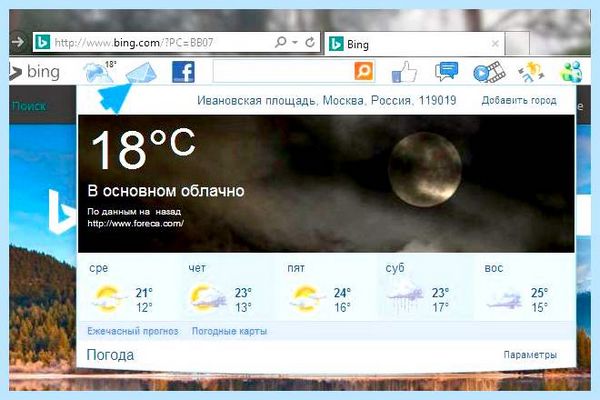
Task: Open the mail envelope toolbar icon
Action: tap(141, 72)
